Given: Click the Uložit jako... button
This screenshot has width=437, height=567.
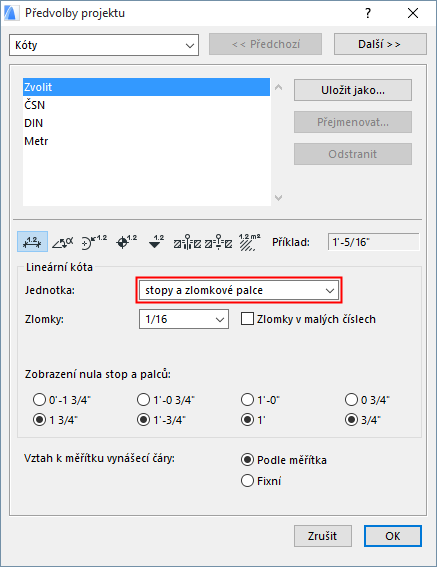Looking at the screenshot, I should click(x=353, y=90).
